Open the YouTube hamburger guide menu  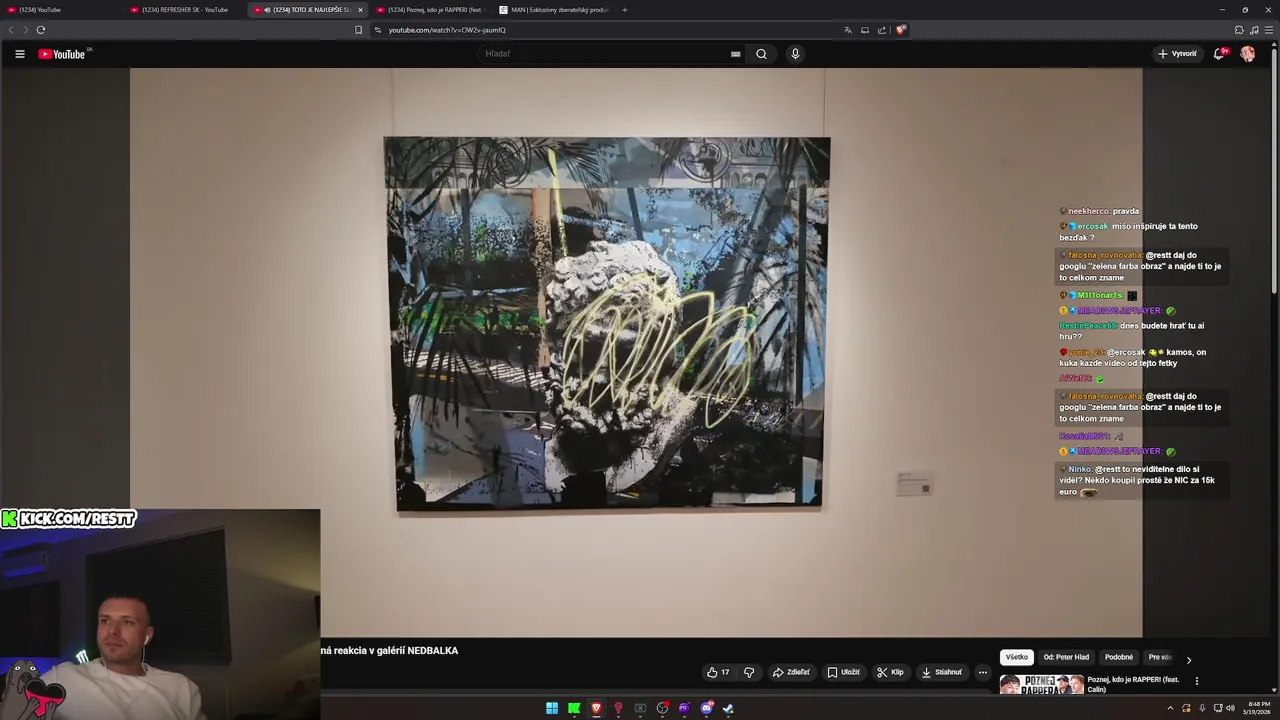coord(19,54)
